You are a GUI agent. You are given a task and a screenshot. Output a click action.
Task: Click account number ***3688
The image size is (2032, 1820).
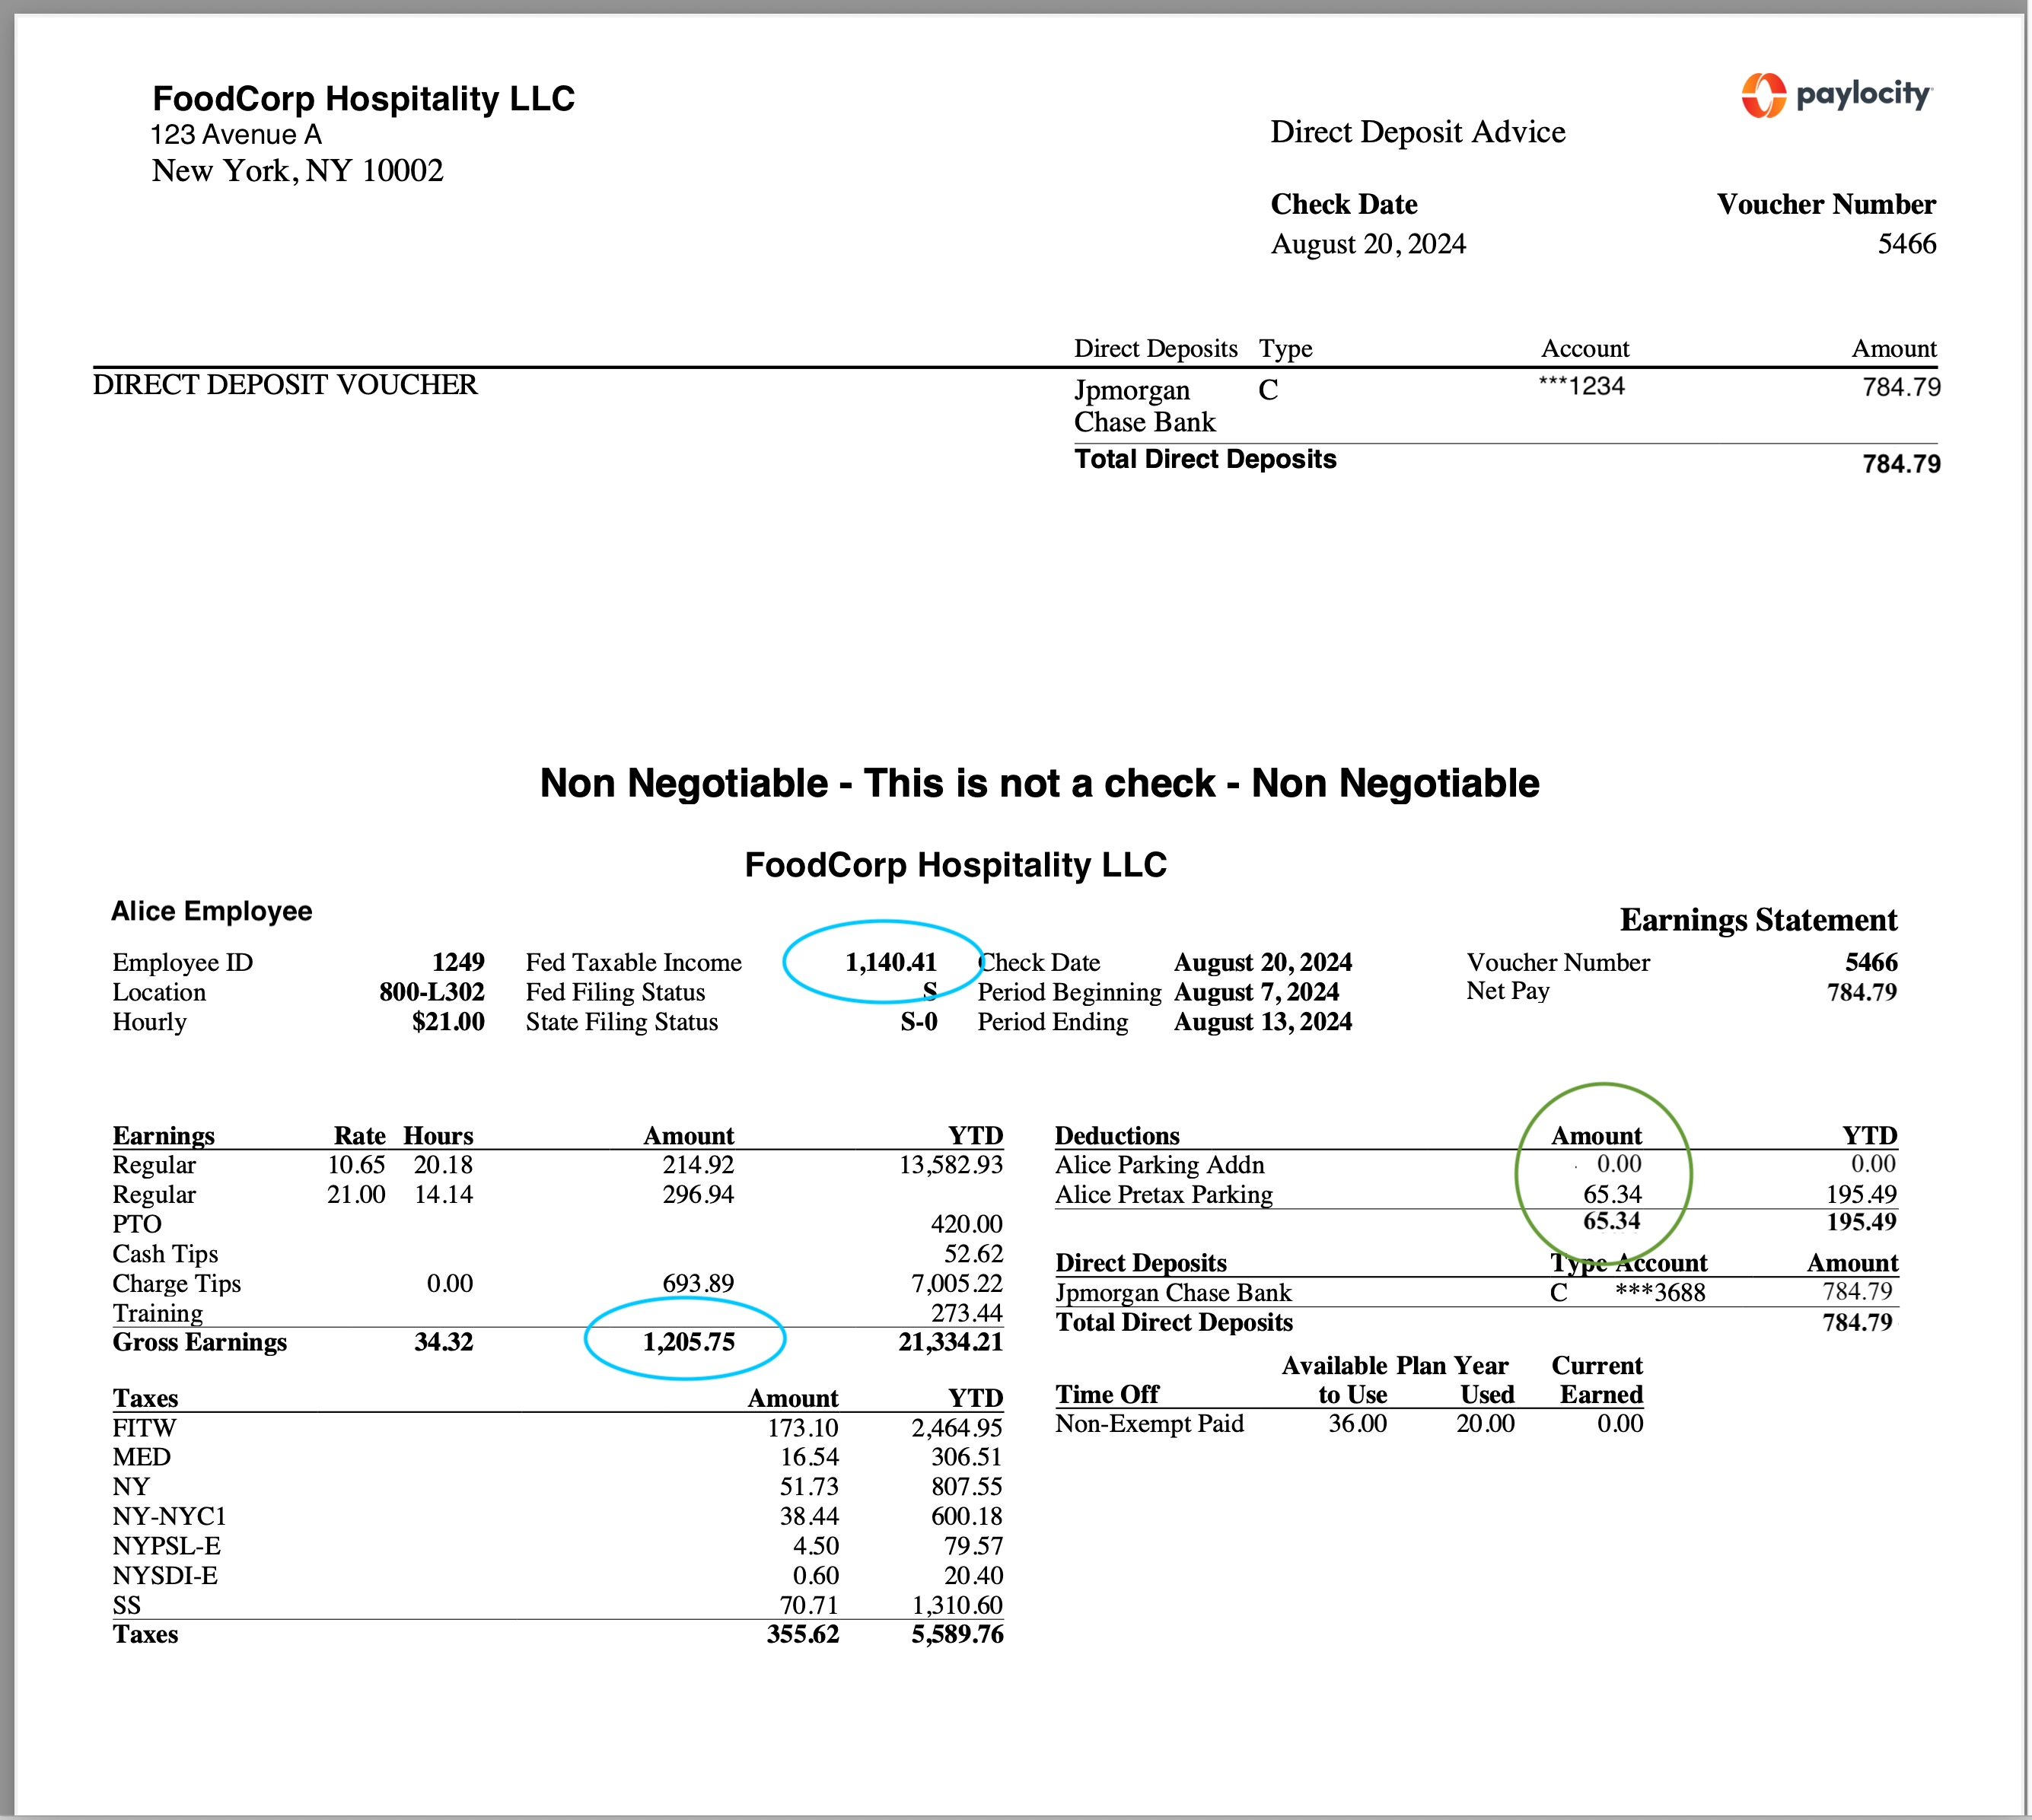[x=1660, y=1292]
